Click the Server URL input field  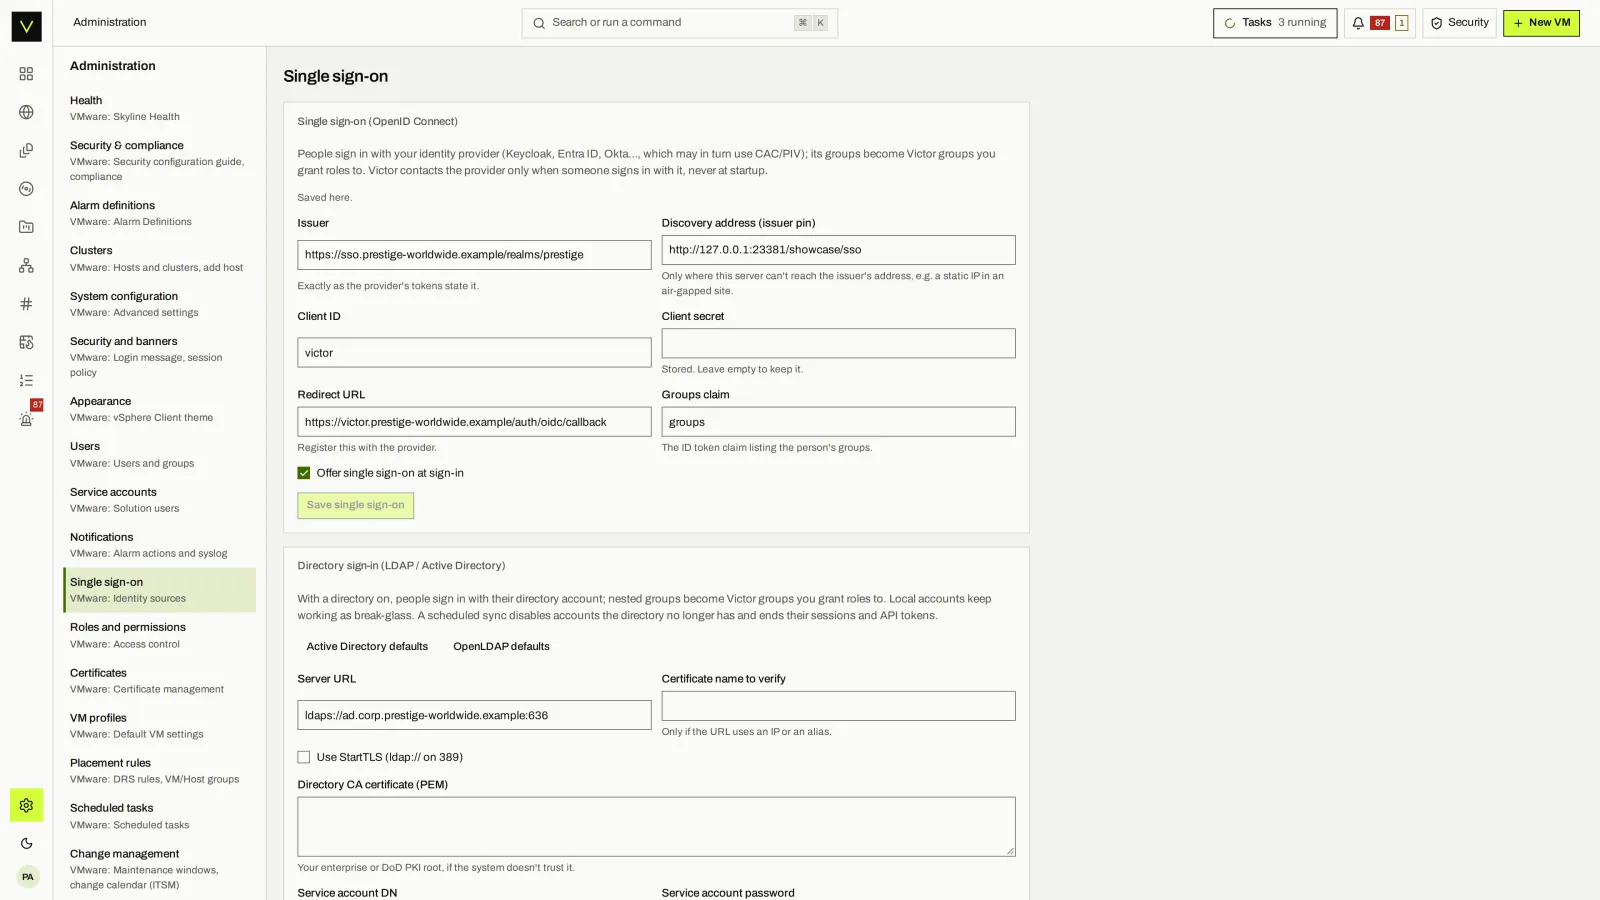pos(474,715)
